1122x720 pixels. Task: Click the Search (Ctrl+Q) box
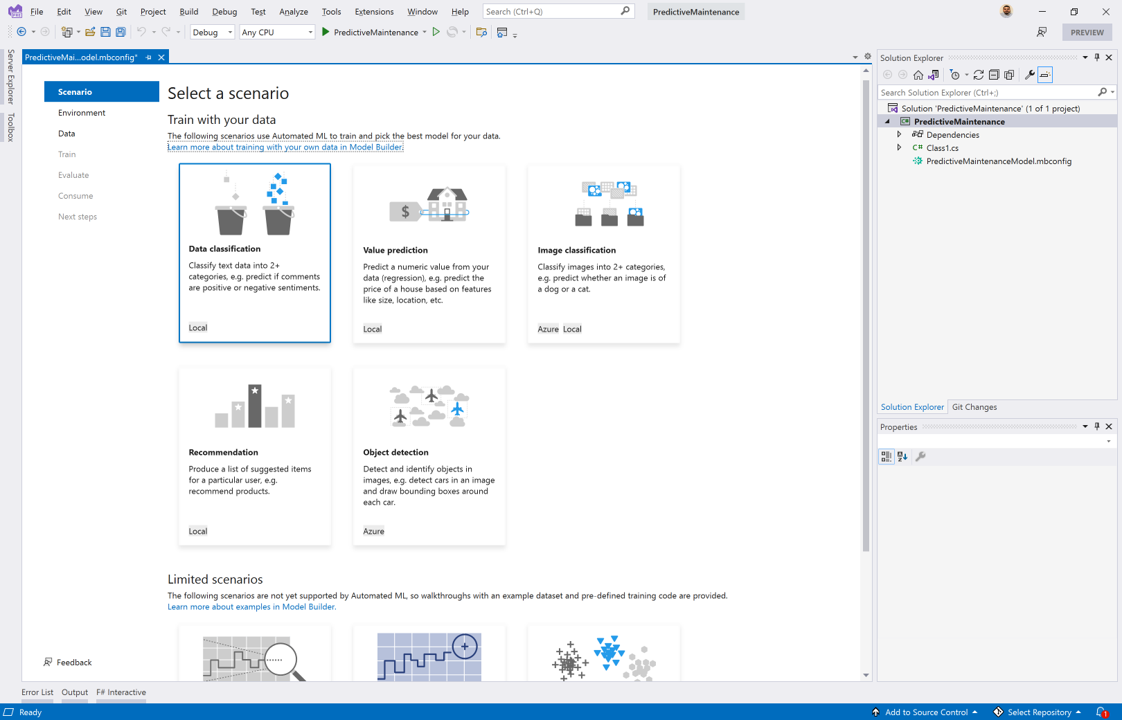(559, 11)
